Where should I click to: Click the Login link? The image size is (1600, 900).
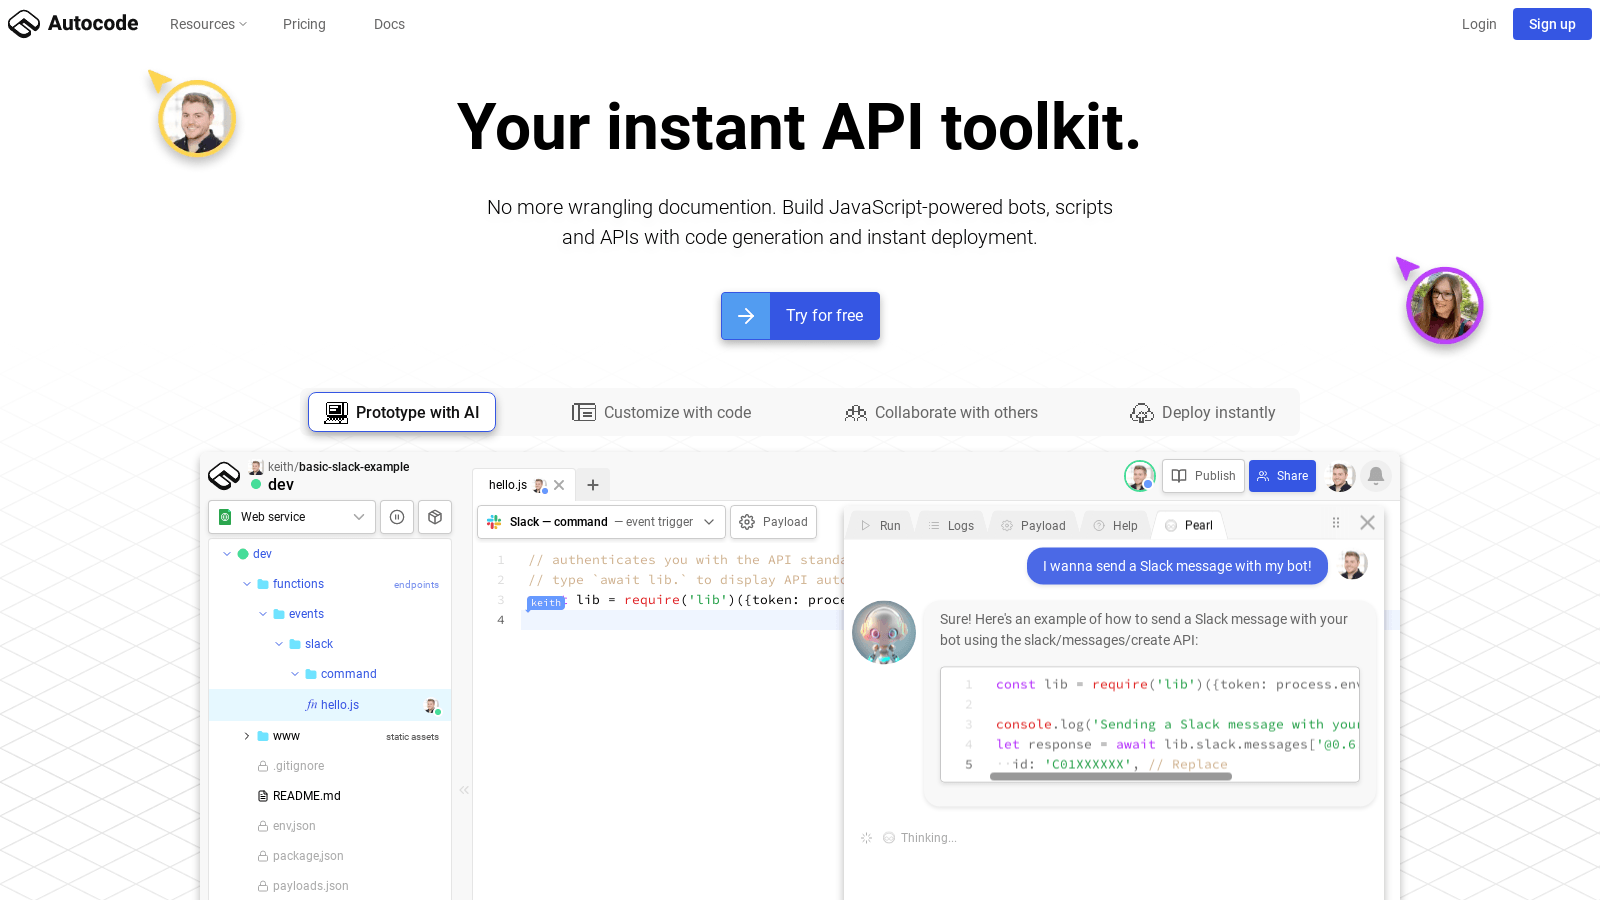point(1478,24)
